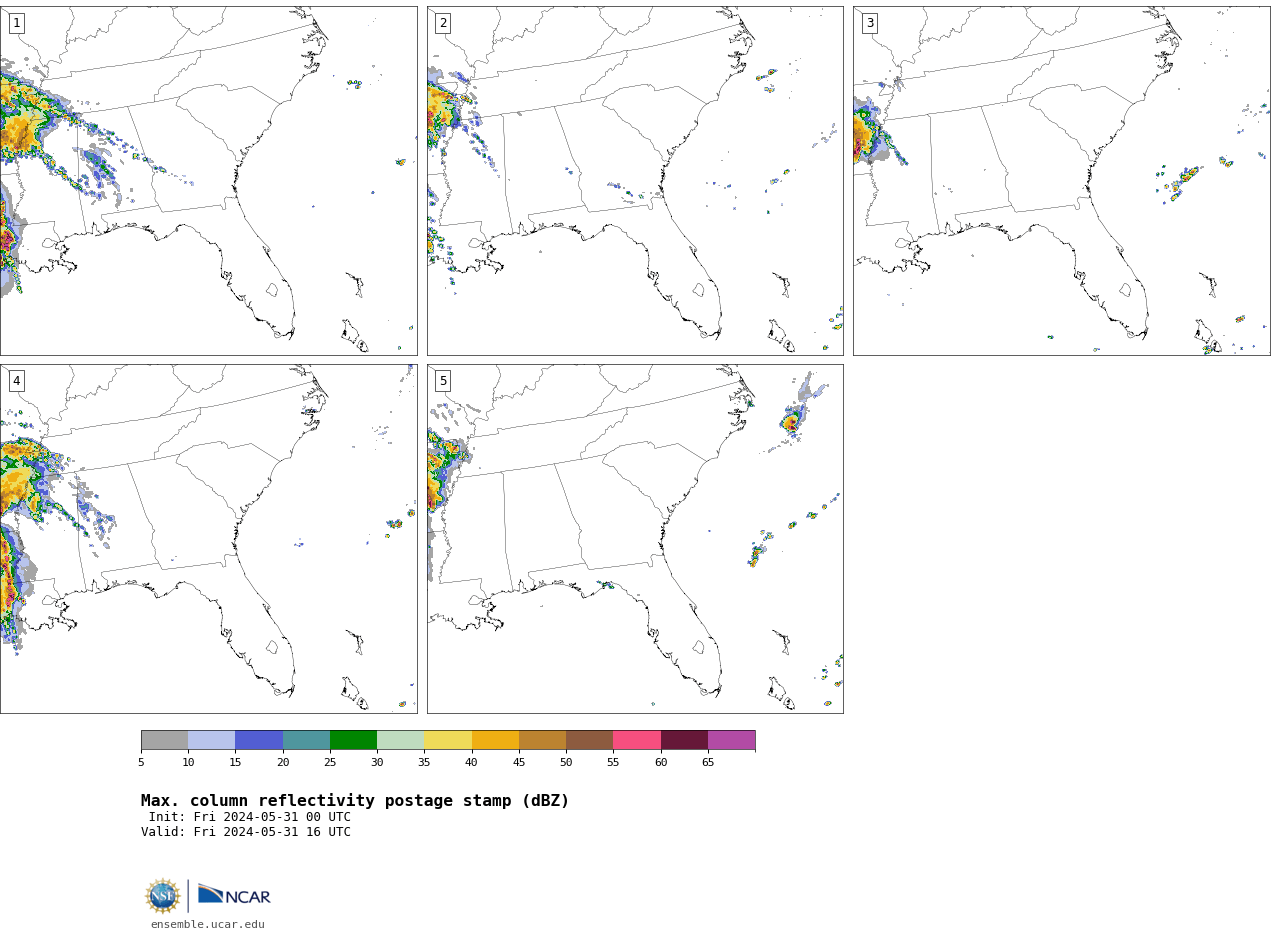Click the colorbar tick label 50

pos(566,763)
